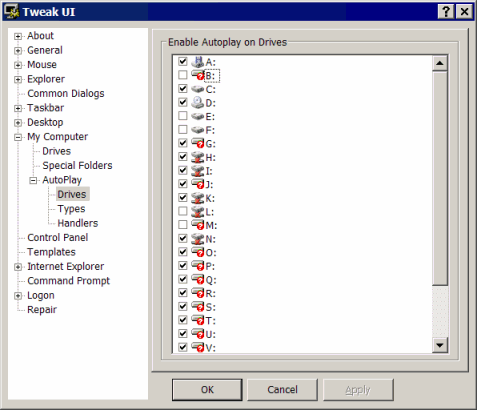Viewport: 477px width, 410px height.
Task: Select Templates in the tree
Action: [51, 252]
